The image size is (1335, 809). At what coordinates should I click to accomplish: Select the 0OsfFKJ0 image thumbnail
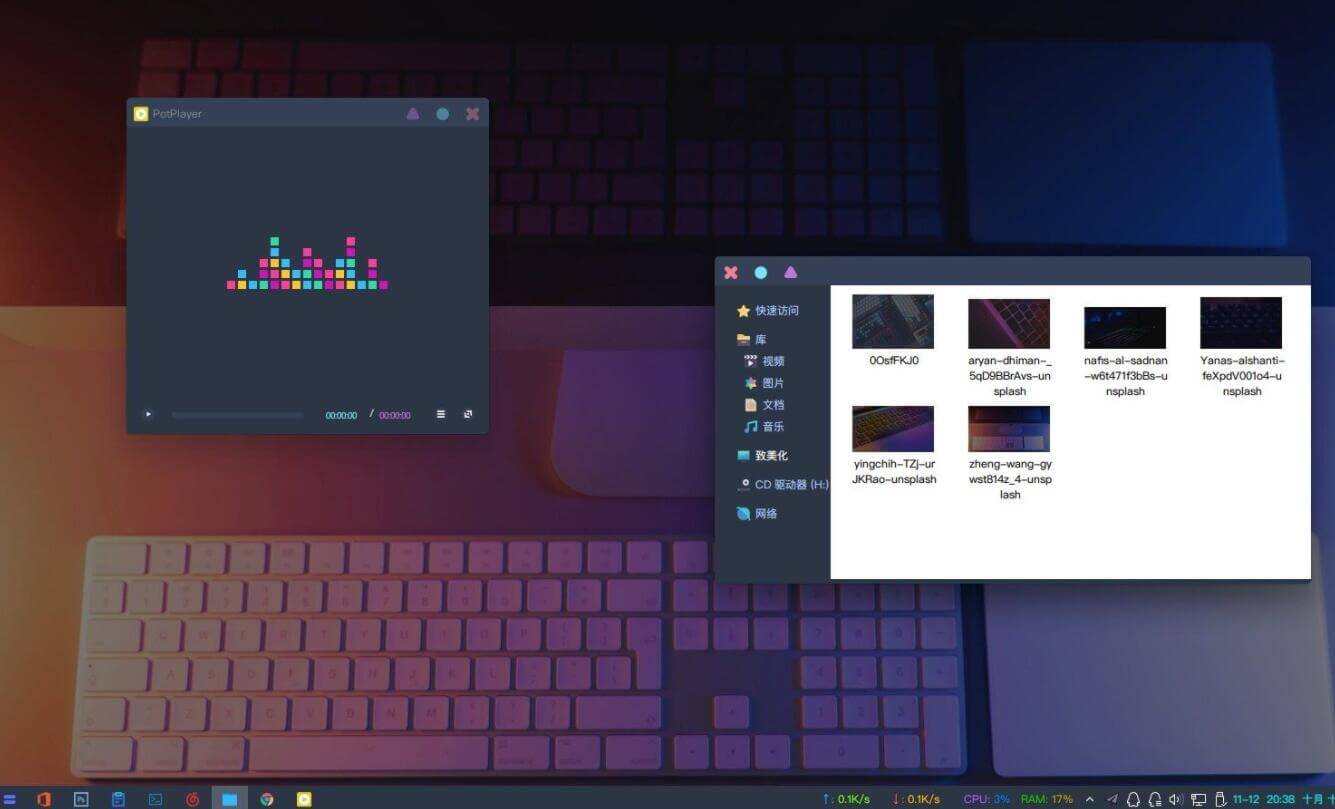[x=893, y=322]
